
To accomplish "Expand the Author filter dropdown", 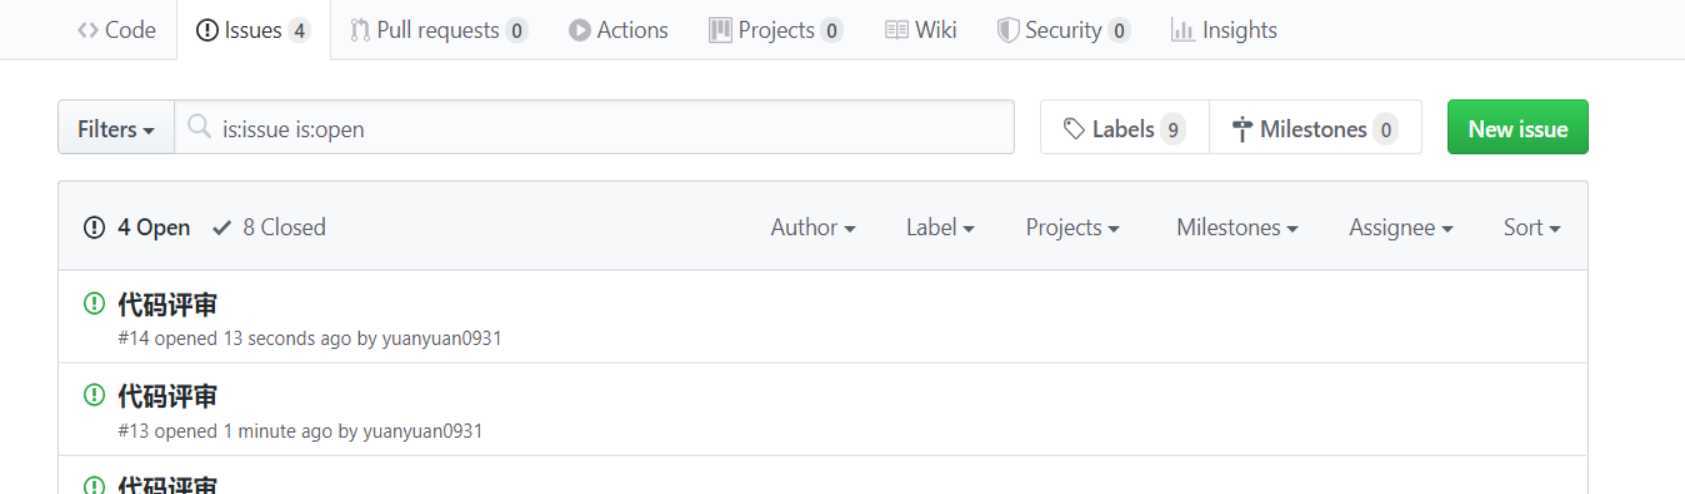I will [813, 227].
